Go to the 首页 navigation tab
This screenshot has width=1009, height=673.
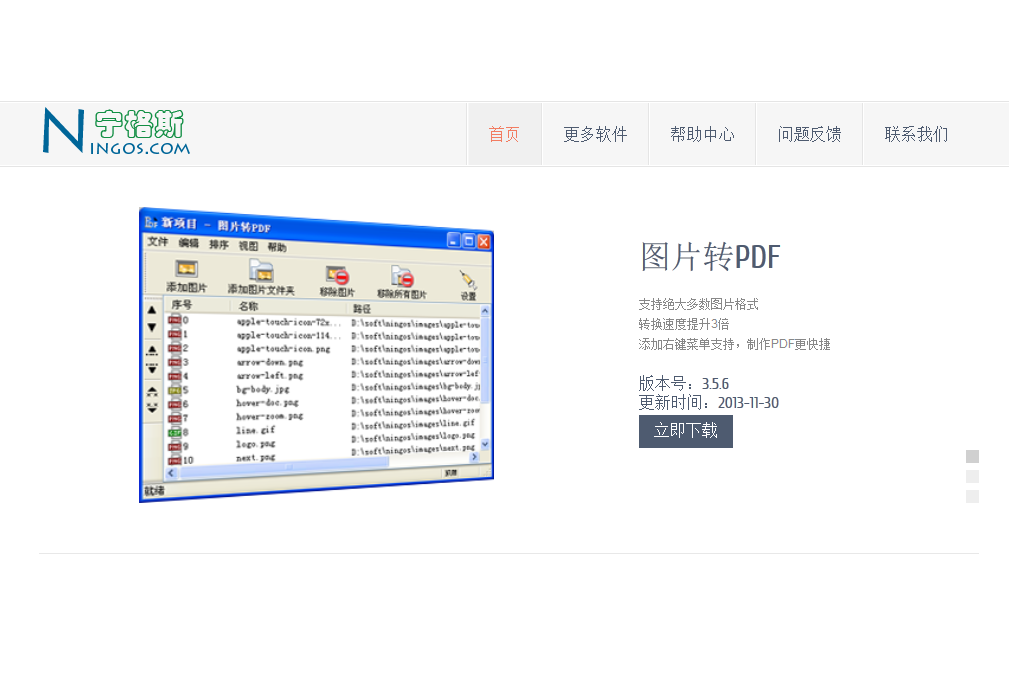pyautogui.click(x=504, y=134)
